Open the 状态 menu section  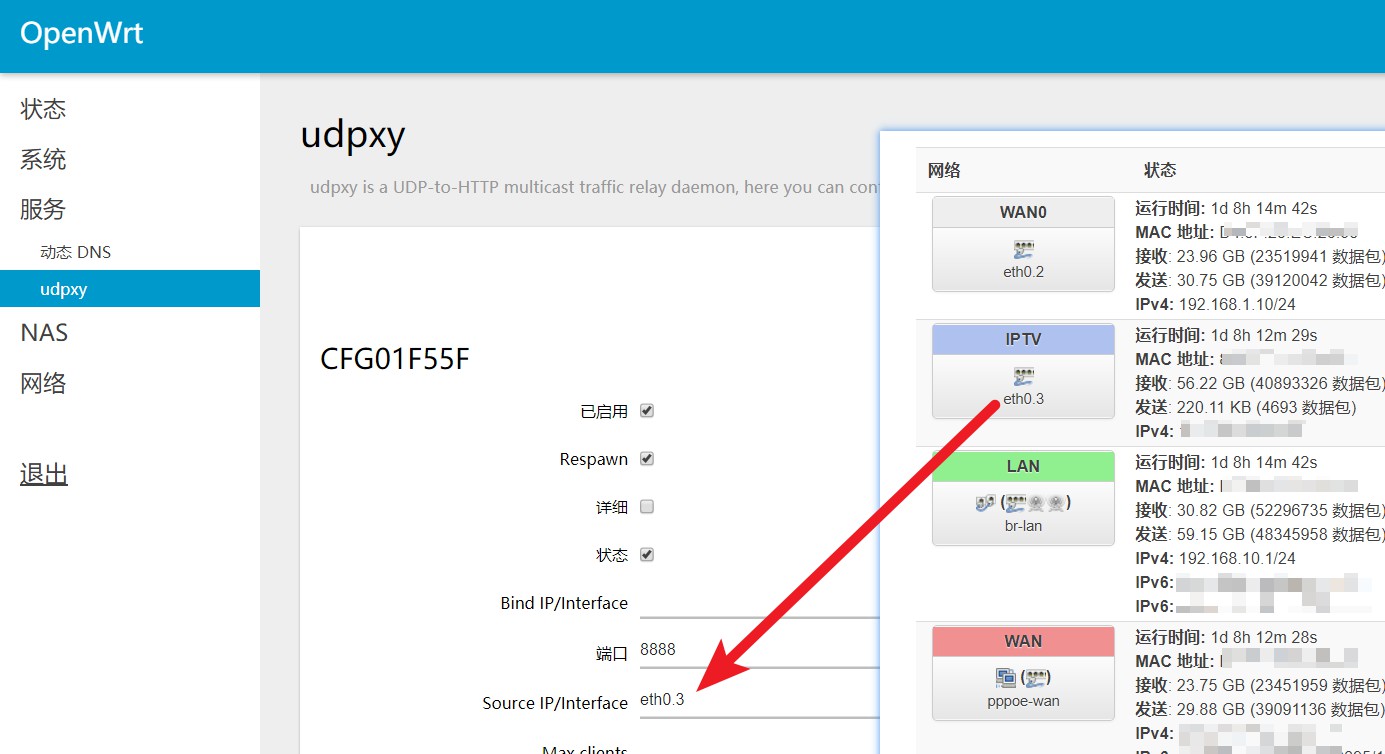(x=43, y=109)
